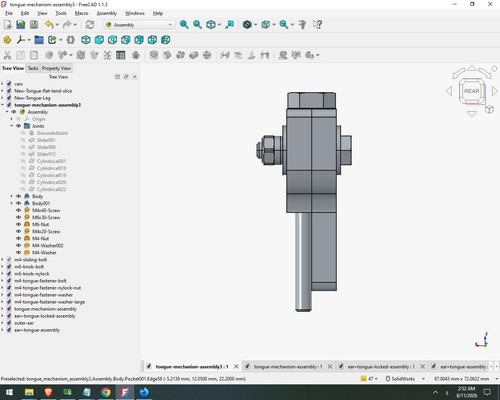Switch to ear+tongue-locked-assembly : 1 document tab
The image size is (500, 400).
pyautogui.click(x=381, y=367)
